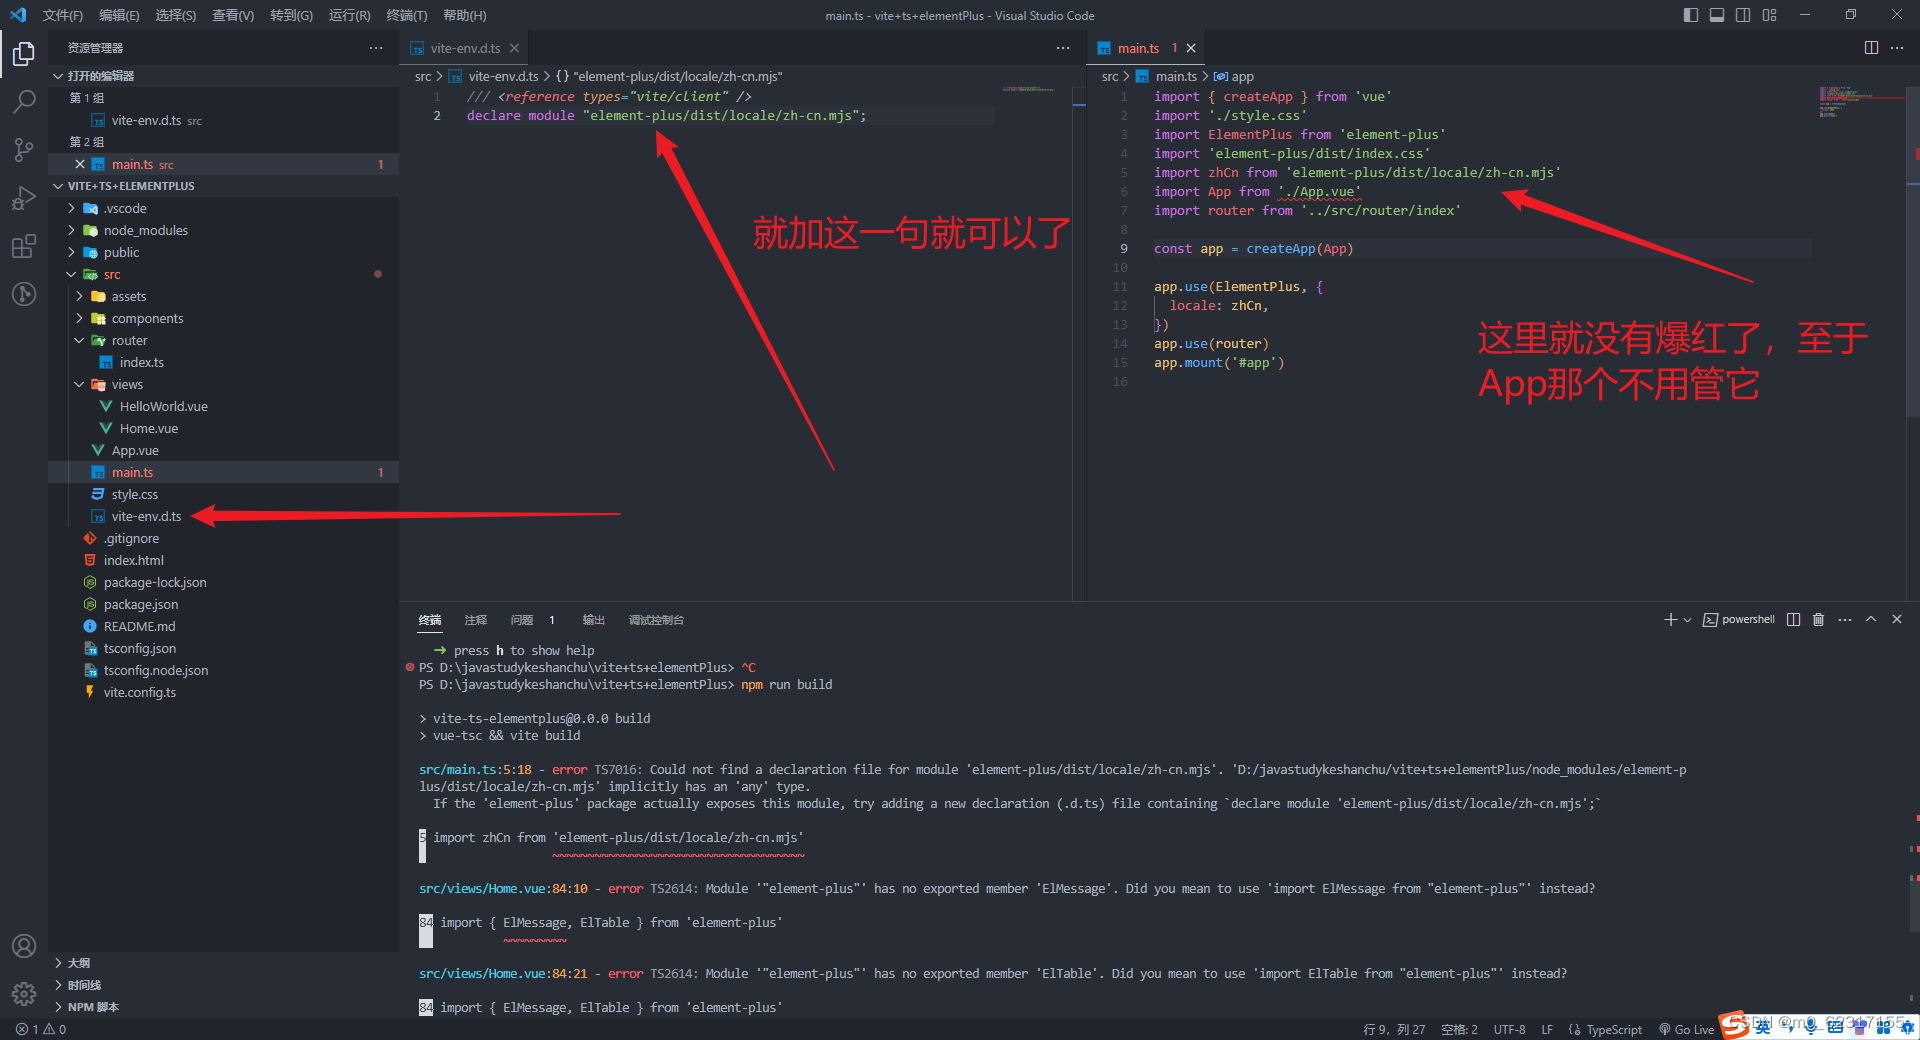Close the main.ts editor tab
The image size is (1920, 1040).
pos(1191,48)
